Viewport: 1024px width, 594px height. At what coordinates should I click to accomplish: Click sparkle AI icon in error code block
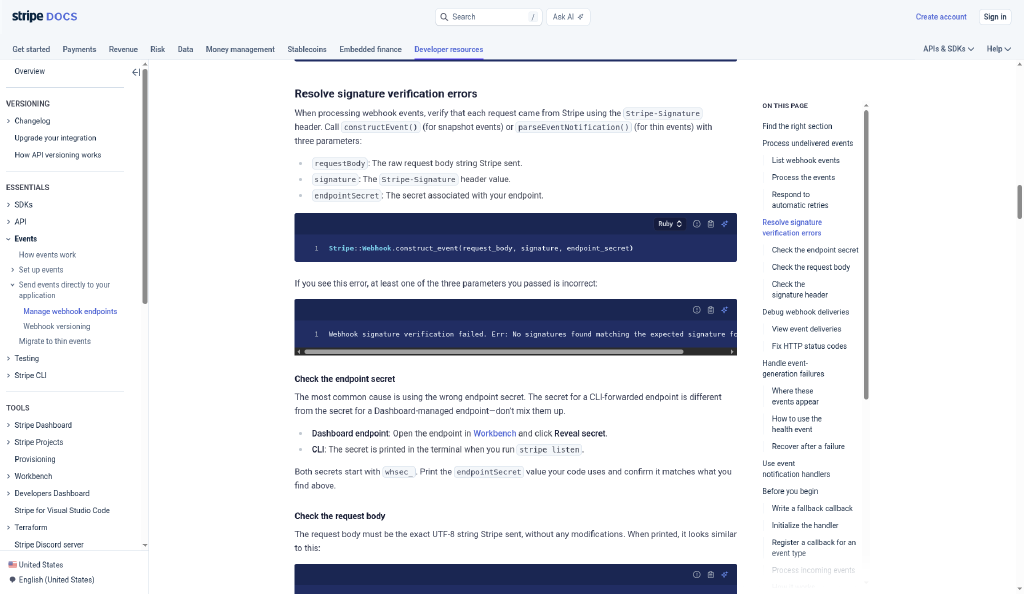pos(724,310)
